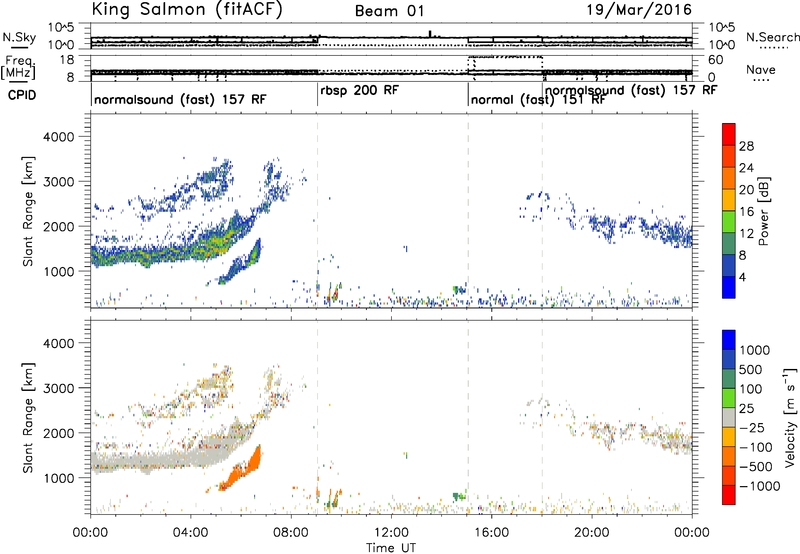Click the 'Velocity [m s-1]' colorbar label

(x=790, y=417)
